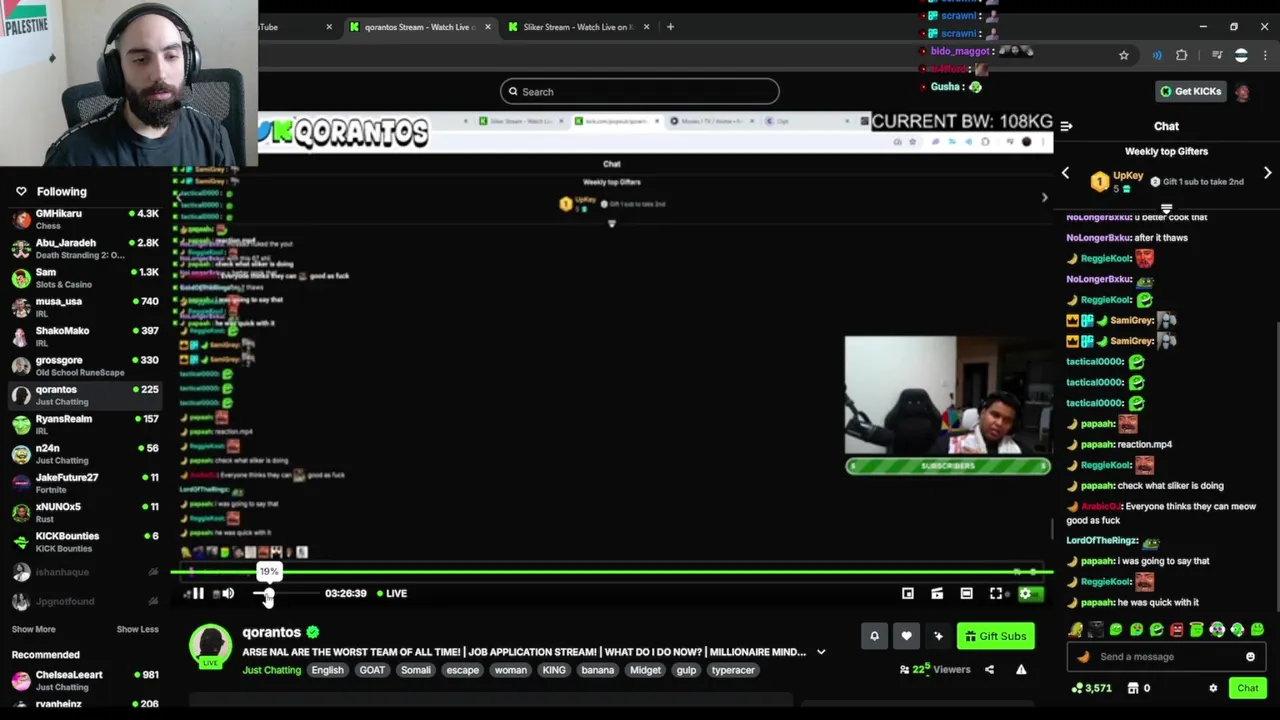Adjust the volume slider at 19%
This screenshot has width=1280, height=720.
pos(268,593)
